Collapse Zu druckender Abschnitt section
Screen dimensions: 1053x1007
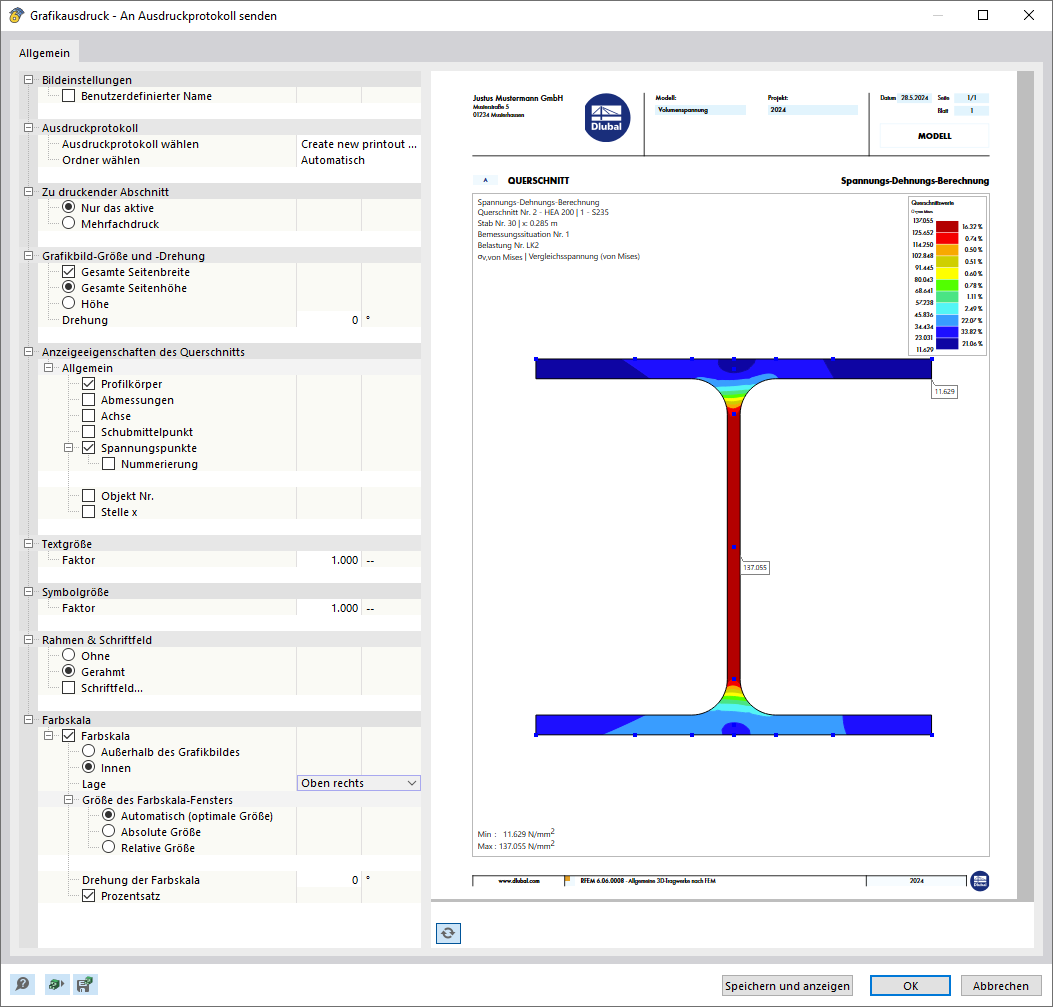coord(28,191)
